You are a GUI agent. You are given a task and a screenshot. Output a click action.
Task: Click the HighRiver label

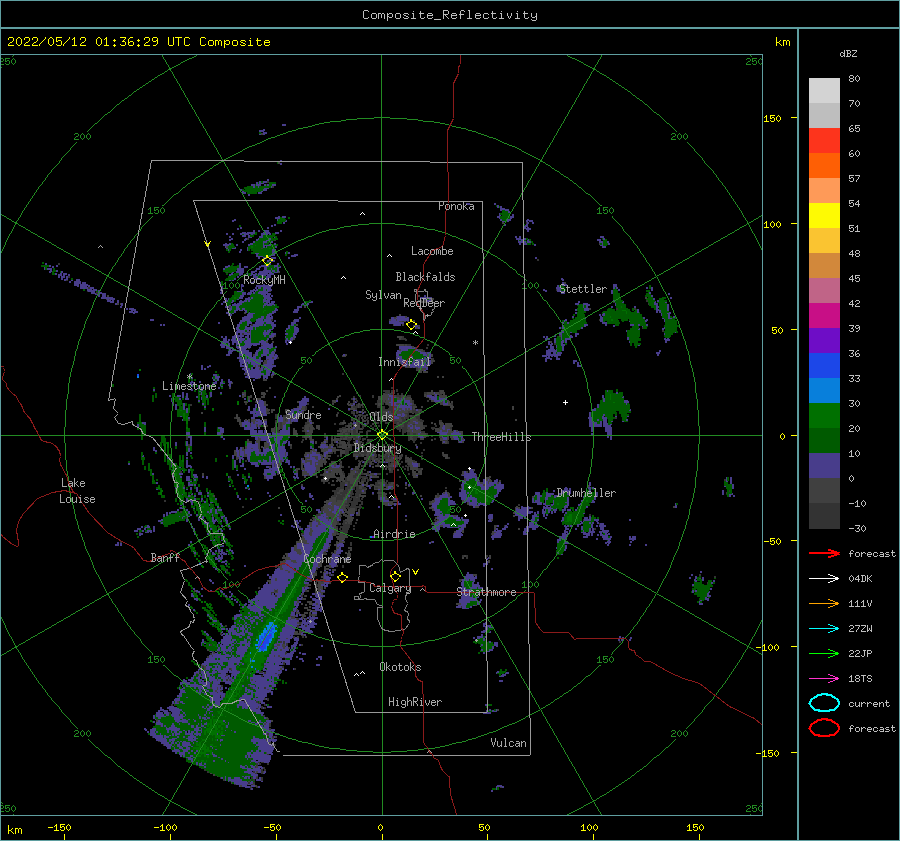415,702
